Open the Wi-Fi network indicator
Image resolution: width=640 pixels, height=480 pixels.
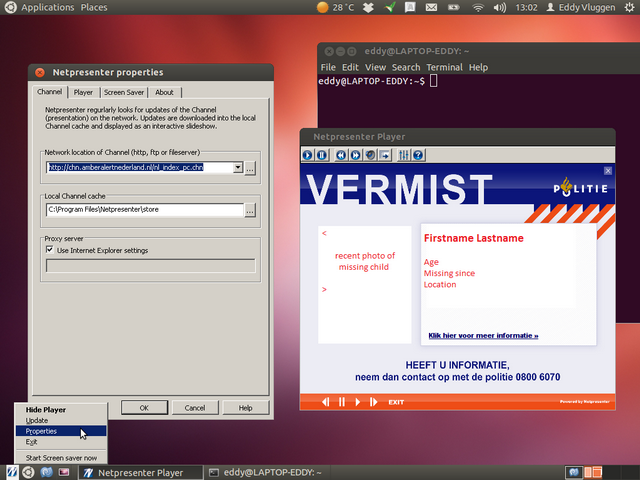point(478,7)
